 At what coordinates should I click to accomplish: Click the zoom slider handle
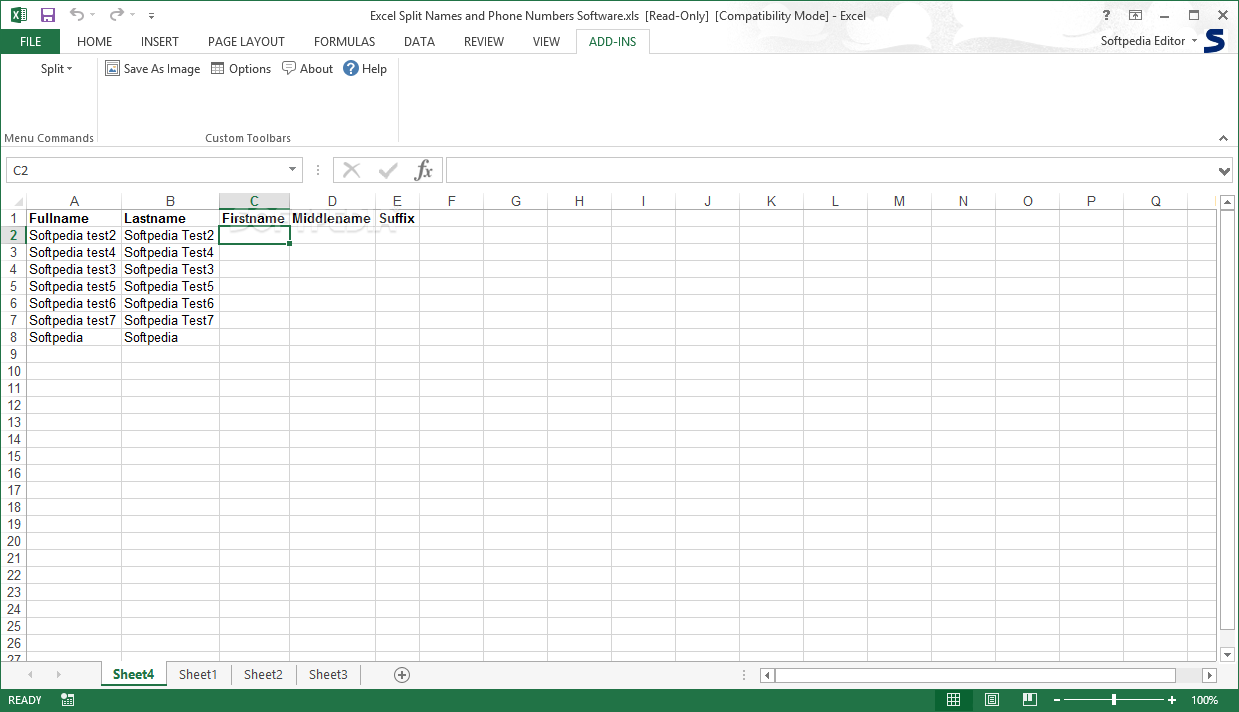click(x=1114, y=700)
